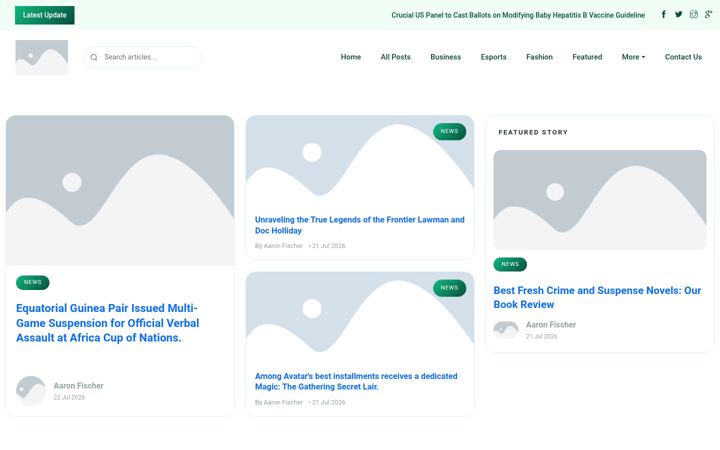The image size is (720, 450).
Task: Click the author avatar on Equatorial Guinea card
Action: (x=31, y=391)
